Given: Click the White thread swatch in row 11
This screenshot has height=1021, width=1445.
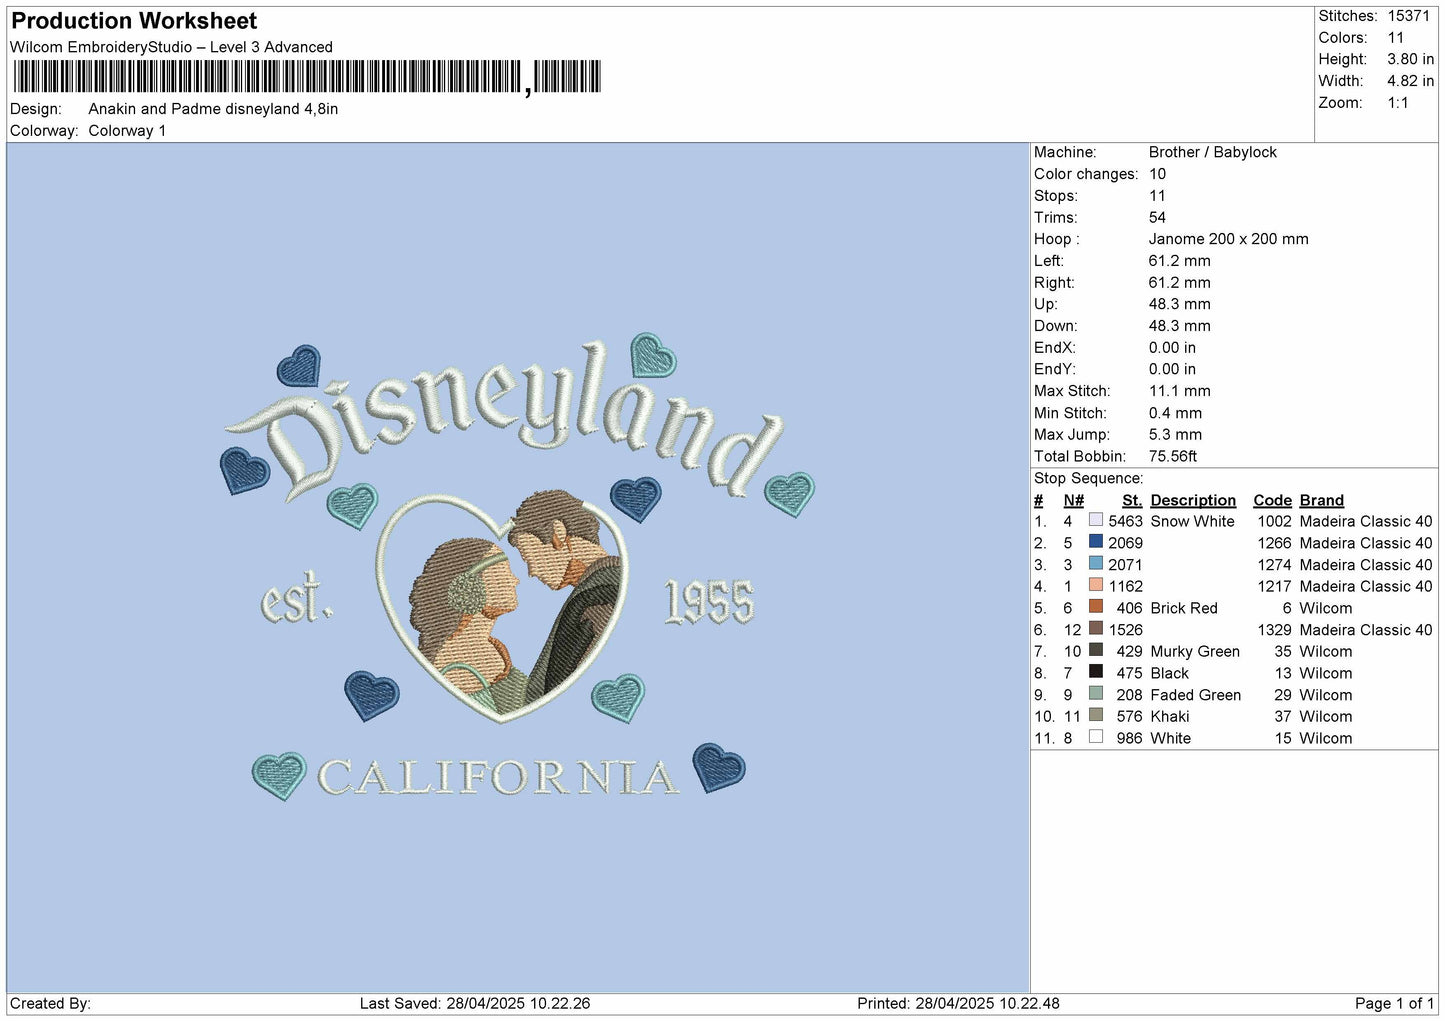Looking at the screenshot, I should pyautogui.click(x=1096, y=737).
